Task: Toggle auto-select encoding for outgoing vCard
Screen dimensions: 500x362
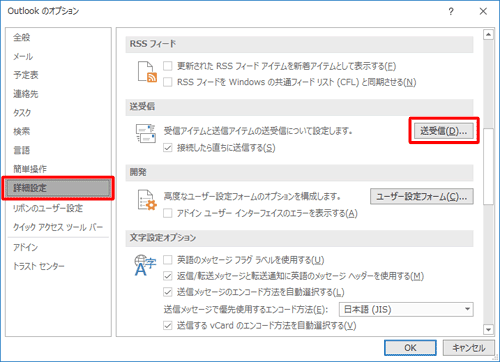Action: point(168,325)
